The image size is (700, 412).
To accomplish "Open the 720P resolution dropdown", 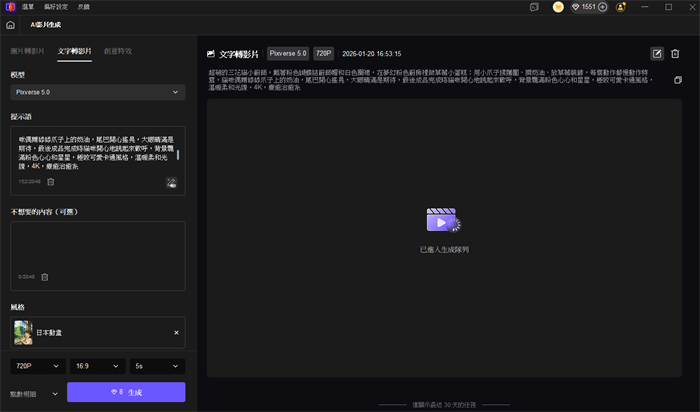I will [x=38, y=366].
